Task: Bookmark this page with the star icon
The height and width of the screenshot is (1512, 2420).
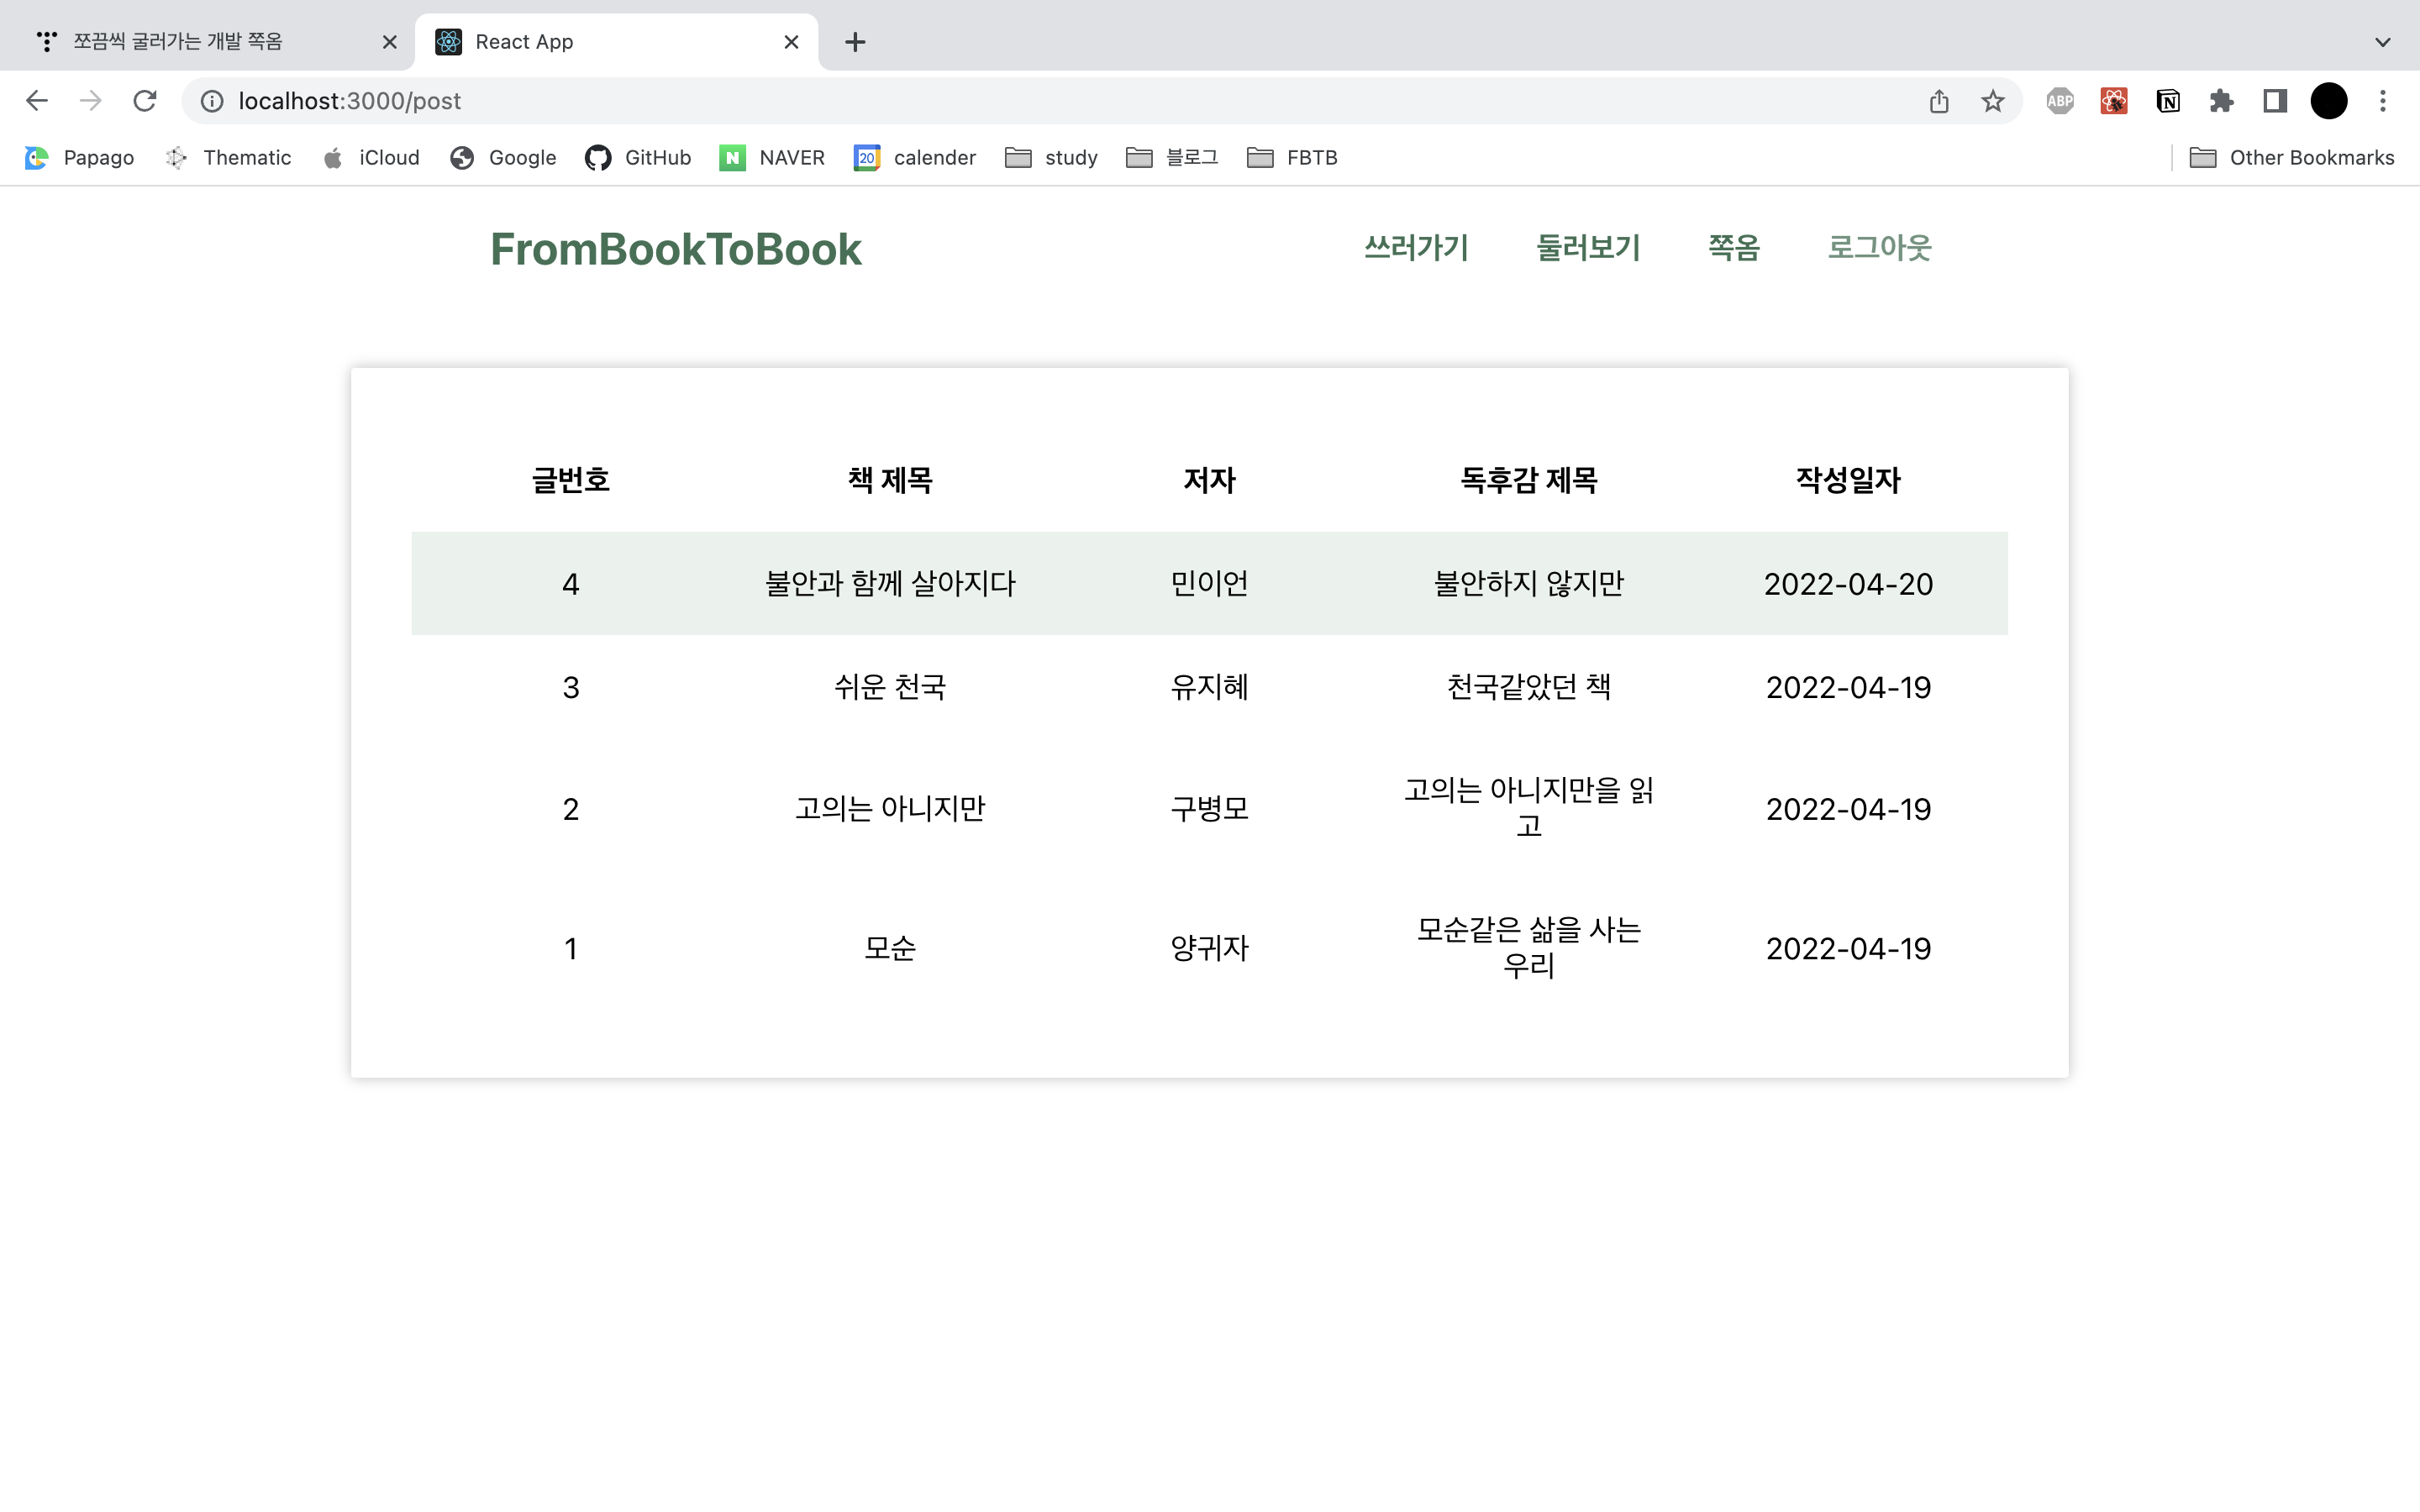Action: tap(1992, 101)
